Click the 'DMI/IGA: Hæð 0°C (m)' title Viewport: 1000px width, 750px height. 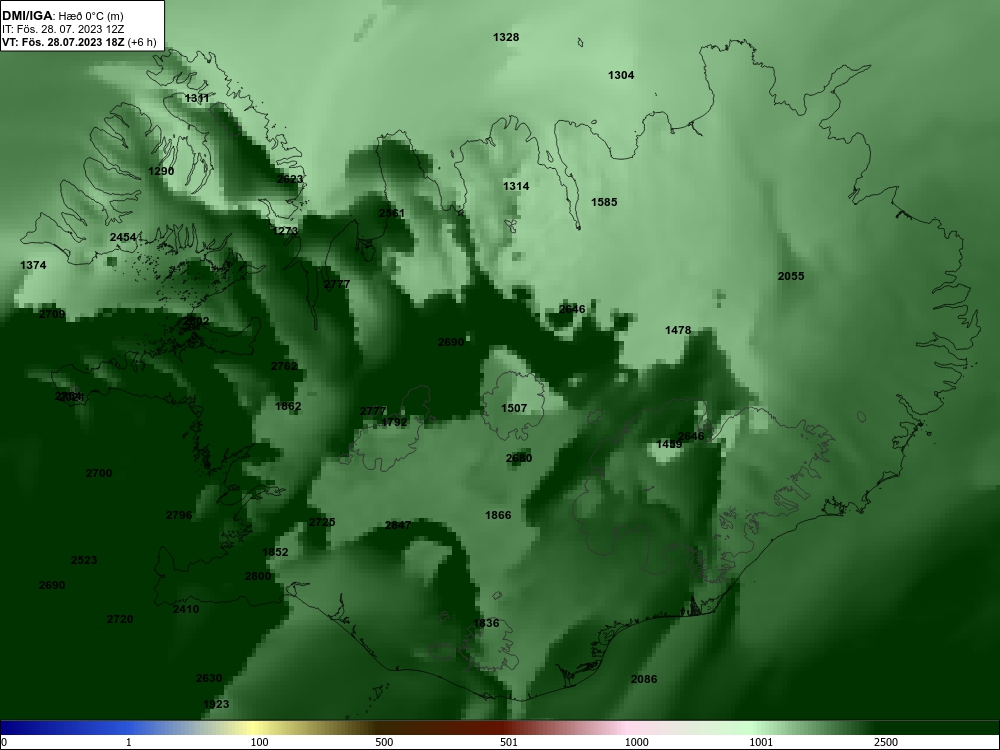(62, 16)
